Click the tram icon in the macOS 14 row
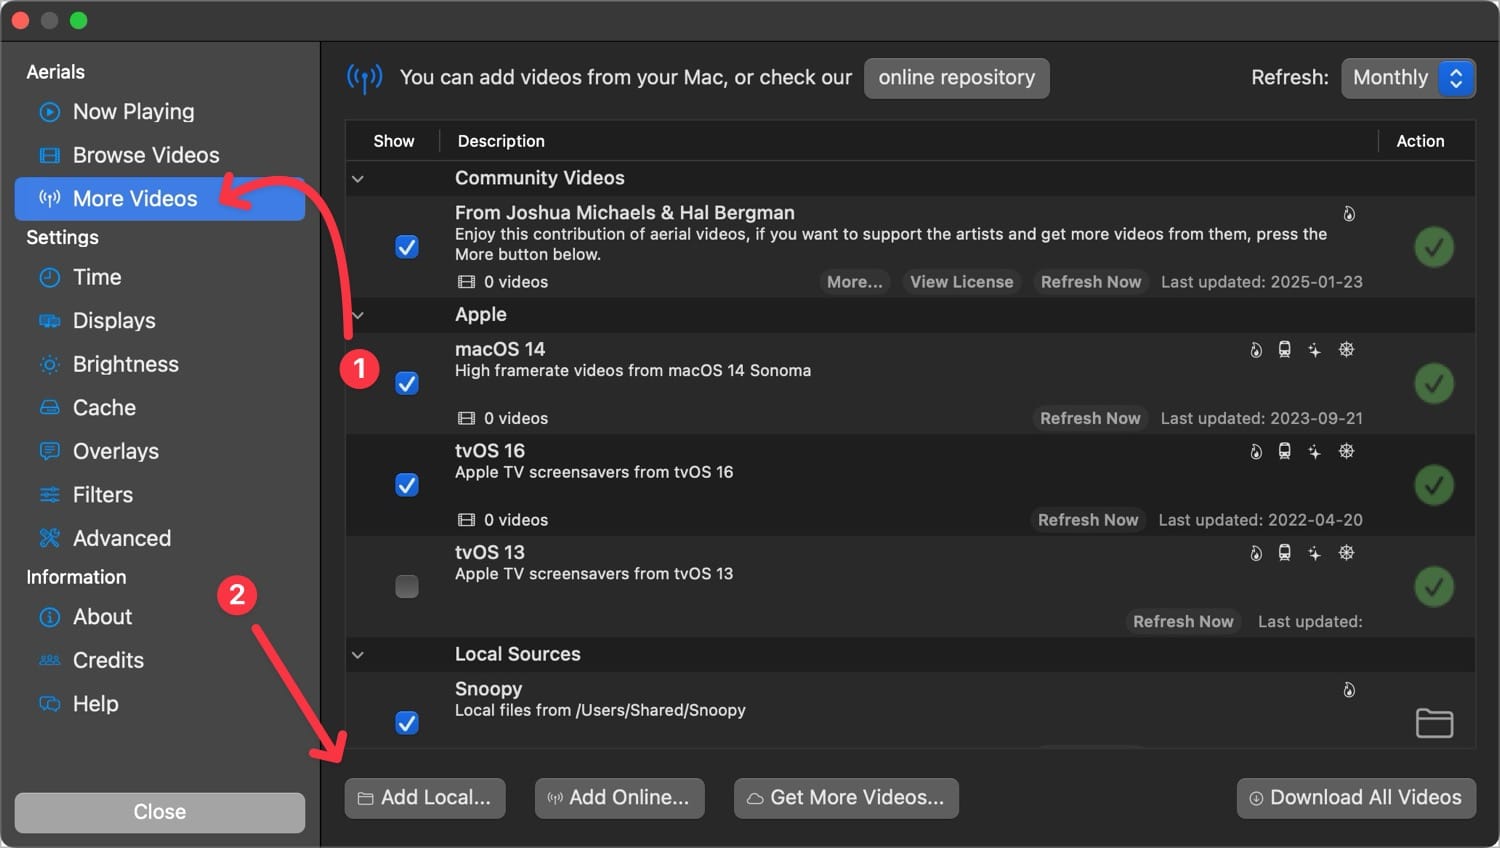The height and width of the screenshot is (848, 1500). (x=1285, y=350)
